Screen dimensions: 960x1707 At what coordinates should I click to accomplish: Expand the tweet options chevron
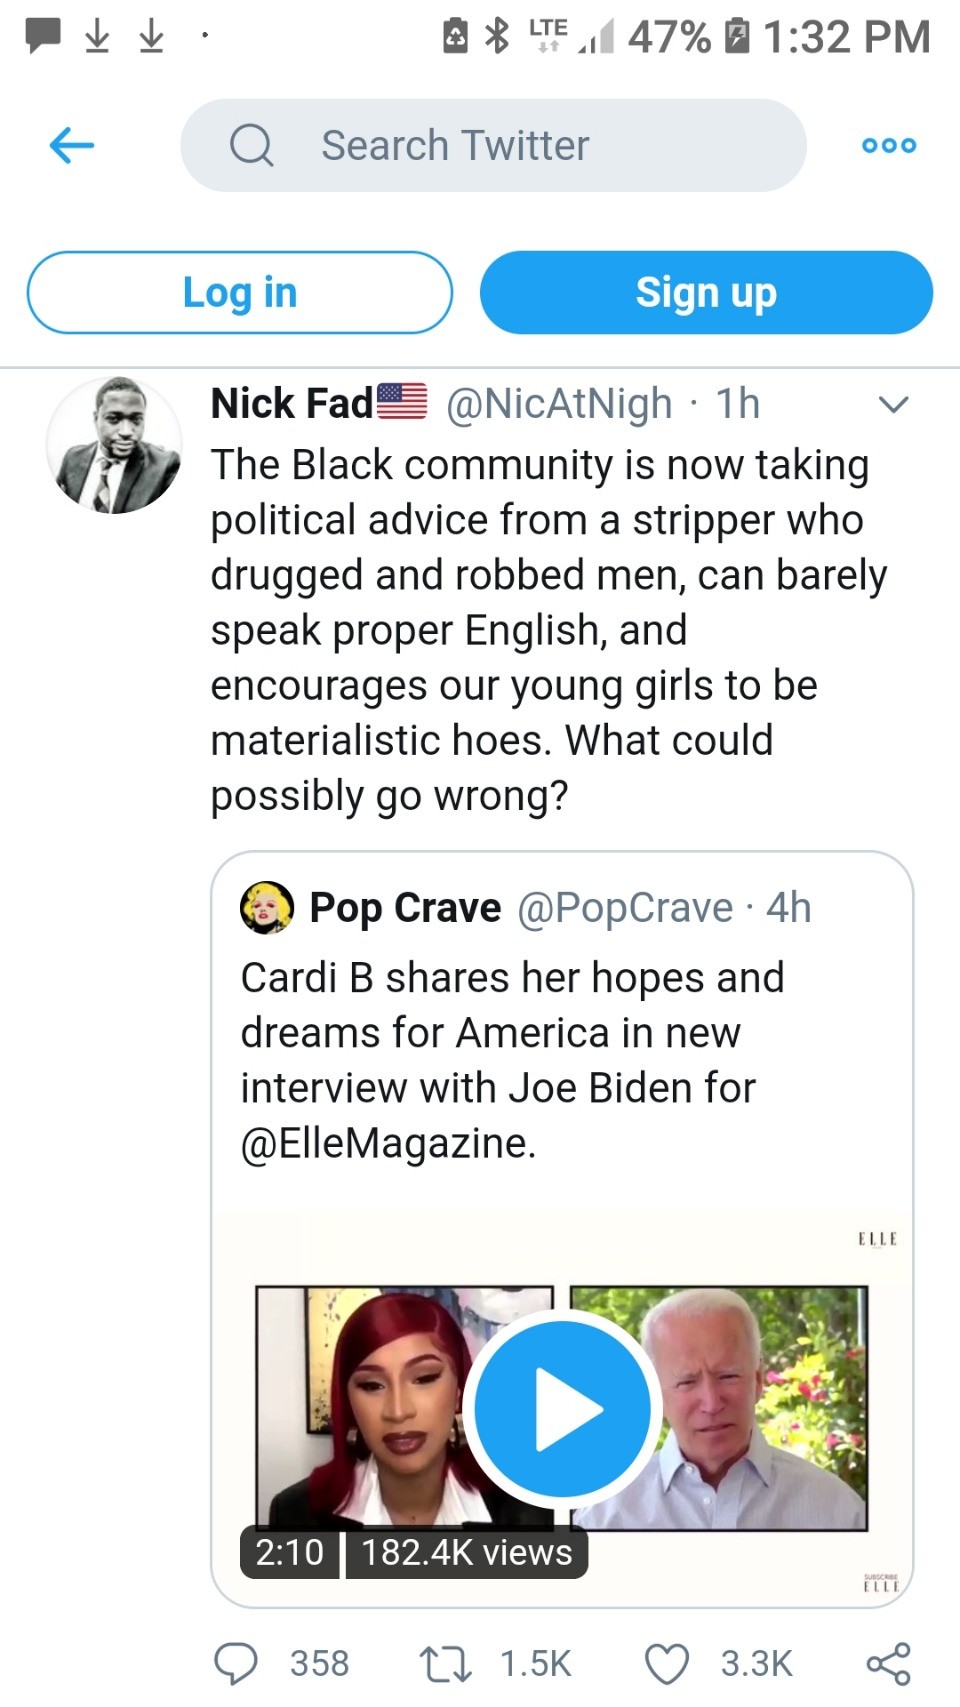[892, 405]
